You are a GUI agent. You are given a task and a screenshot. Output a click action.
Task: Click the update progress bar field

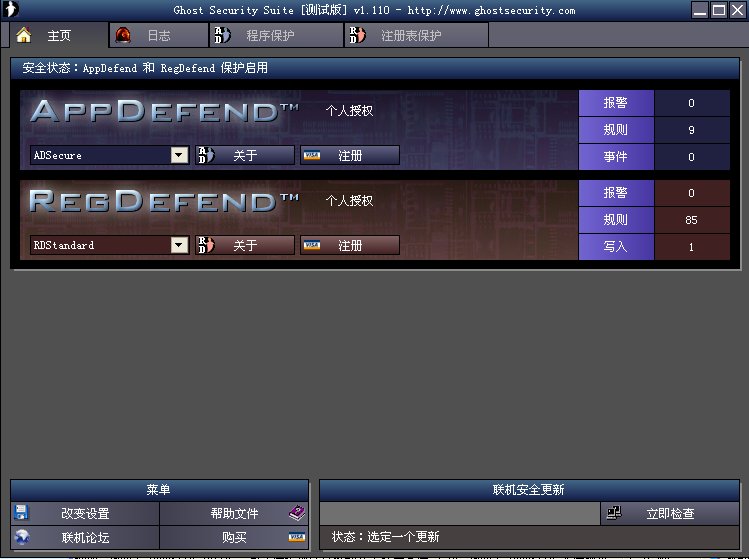[460, 513]
